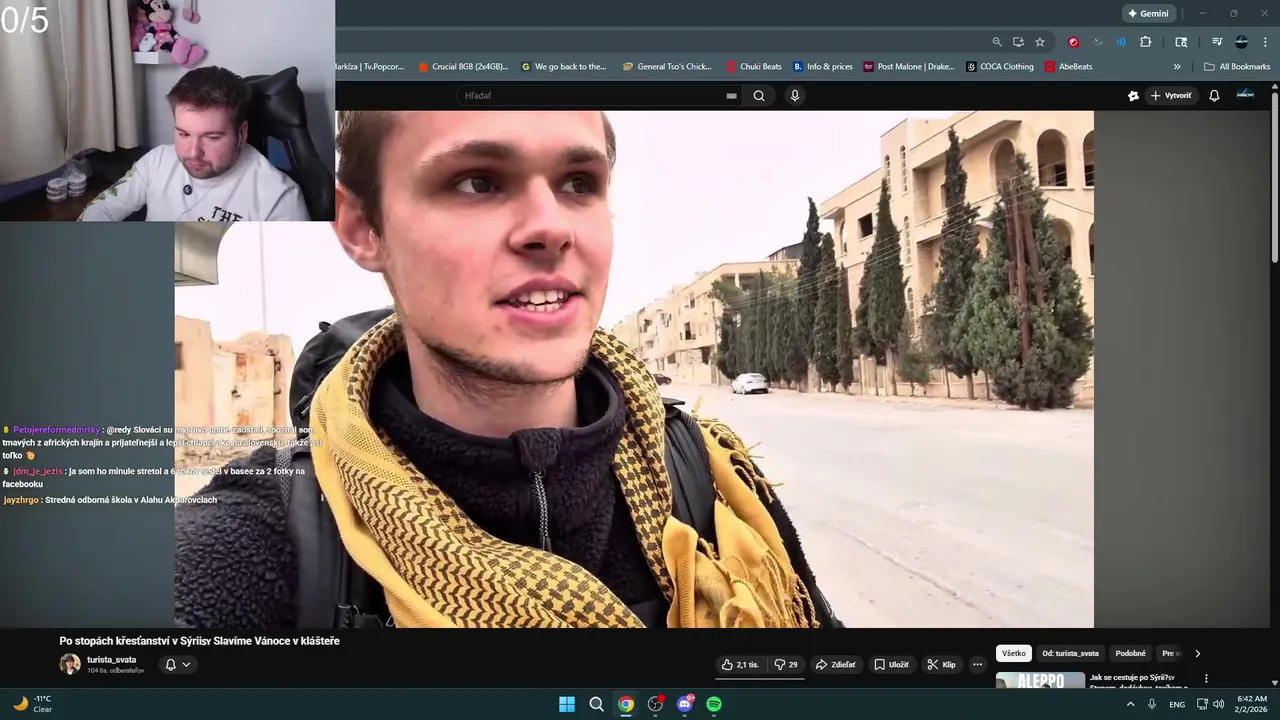The width and height of the screenshot is (1280, 720).
Task: Expand the system tray hidden icons chevron
Action: click(1131, 704)
